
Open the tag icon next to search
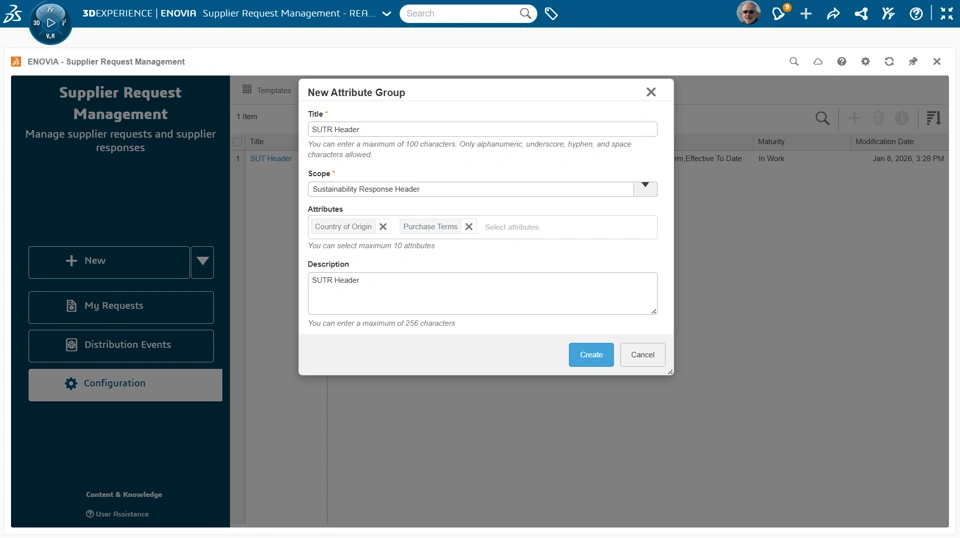tap(551, 13)
